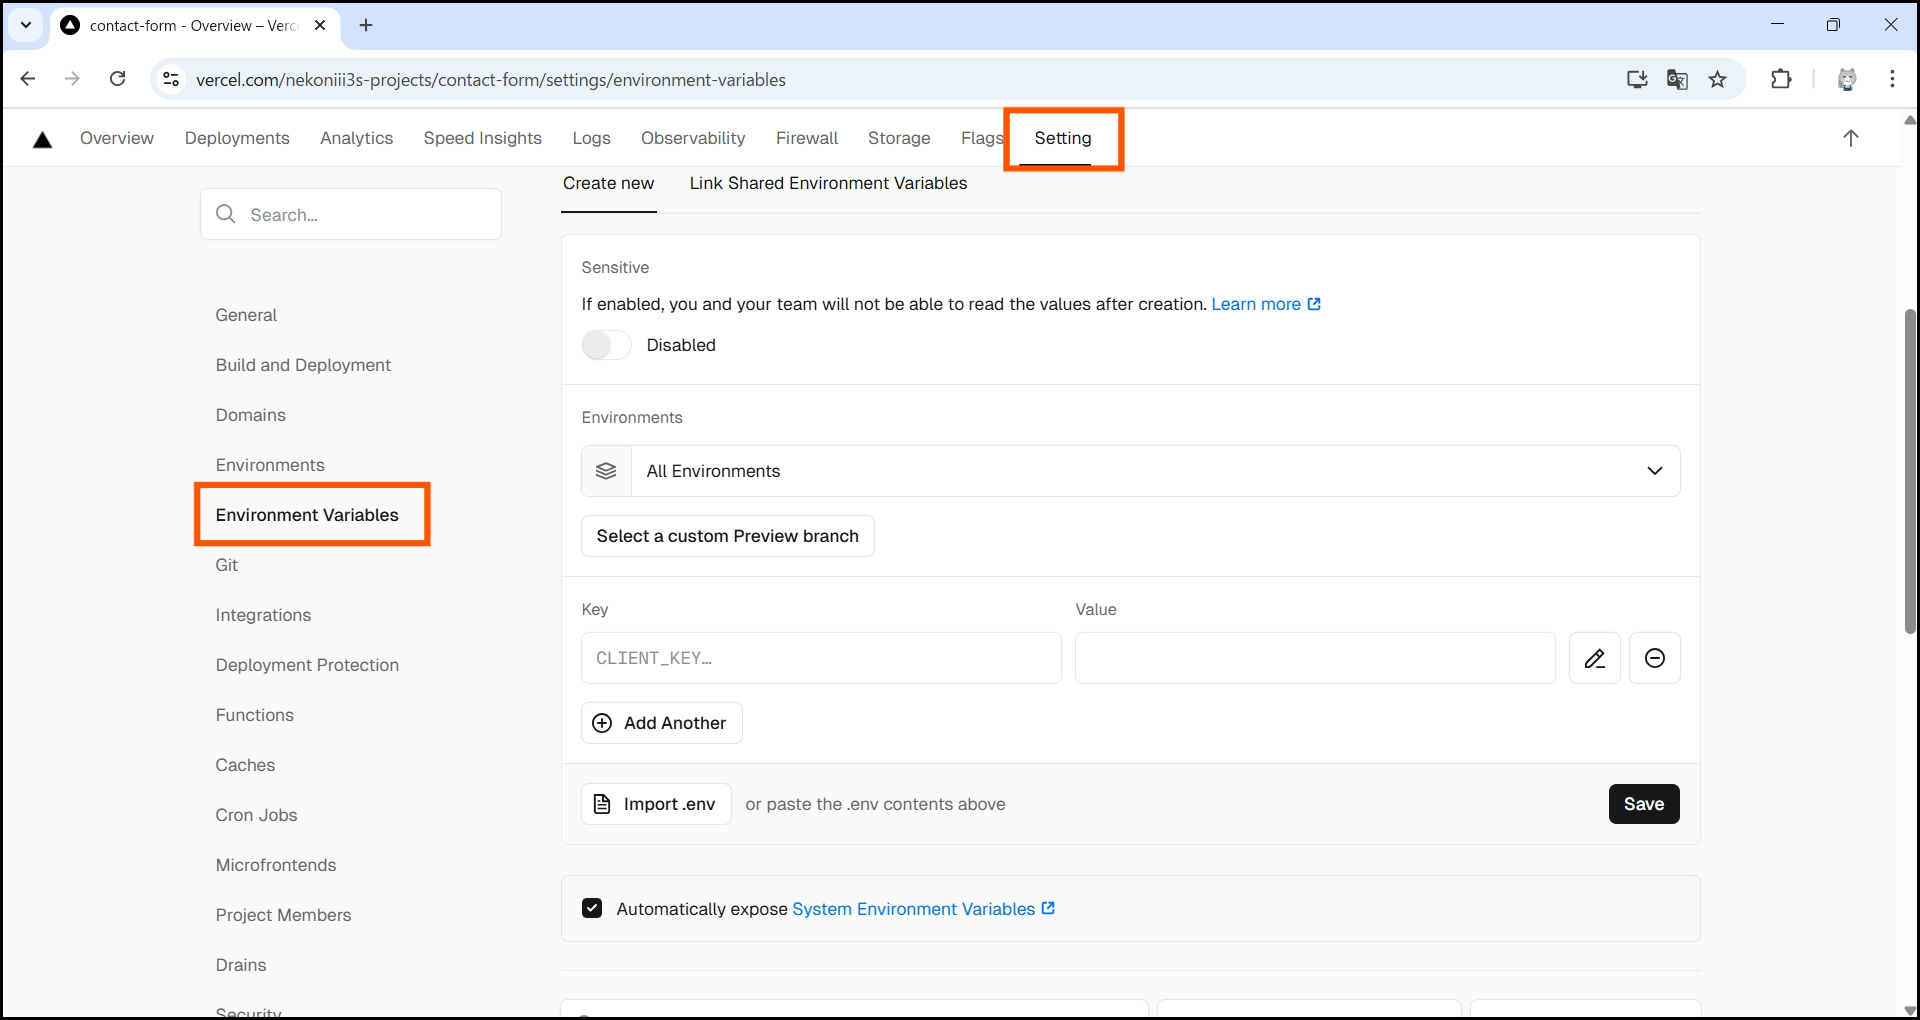Image resolution: width=1920 pixels, height=1020 pixels.
Task: Open Integrations in sidebar
Action: [x=263, y=615]
